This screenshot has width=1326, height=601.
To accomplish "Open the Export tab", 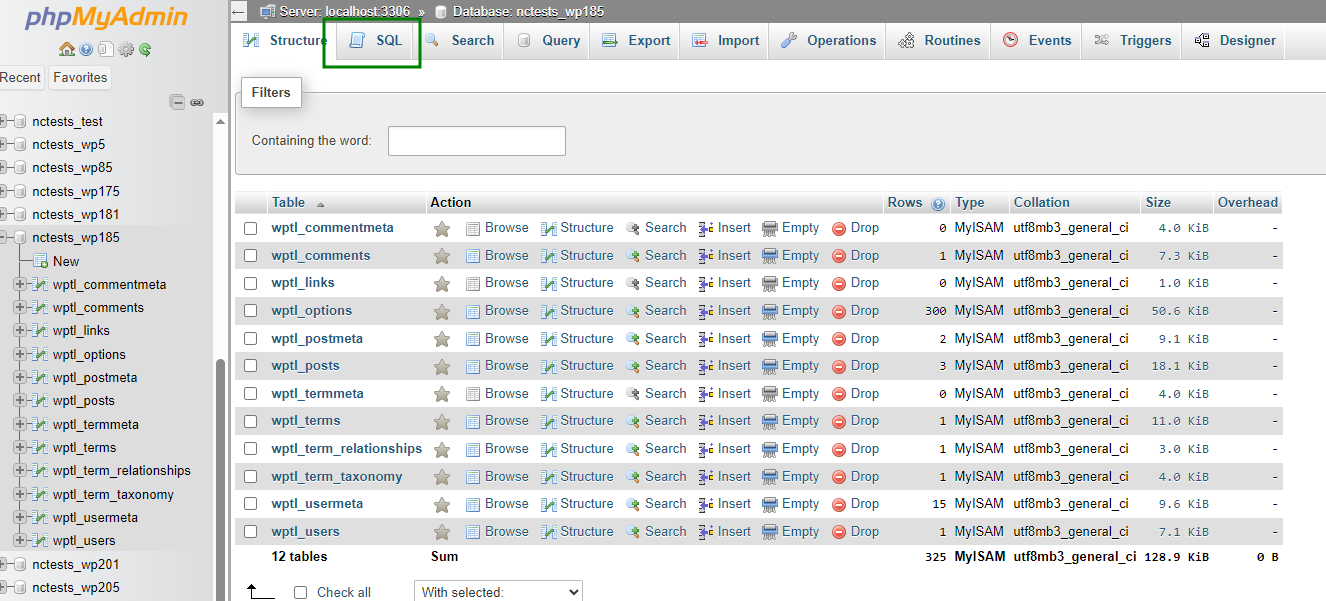I will tap(636, 41).
